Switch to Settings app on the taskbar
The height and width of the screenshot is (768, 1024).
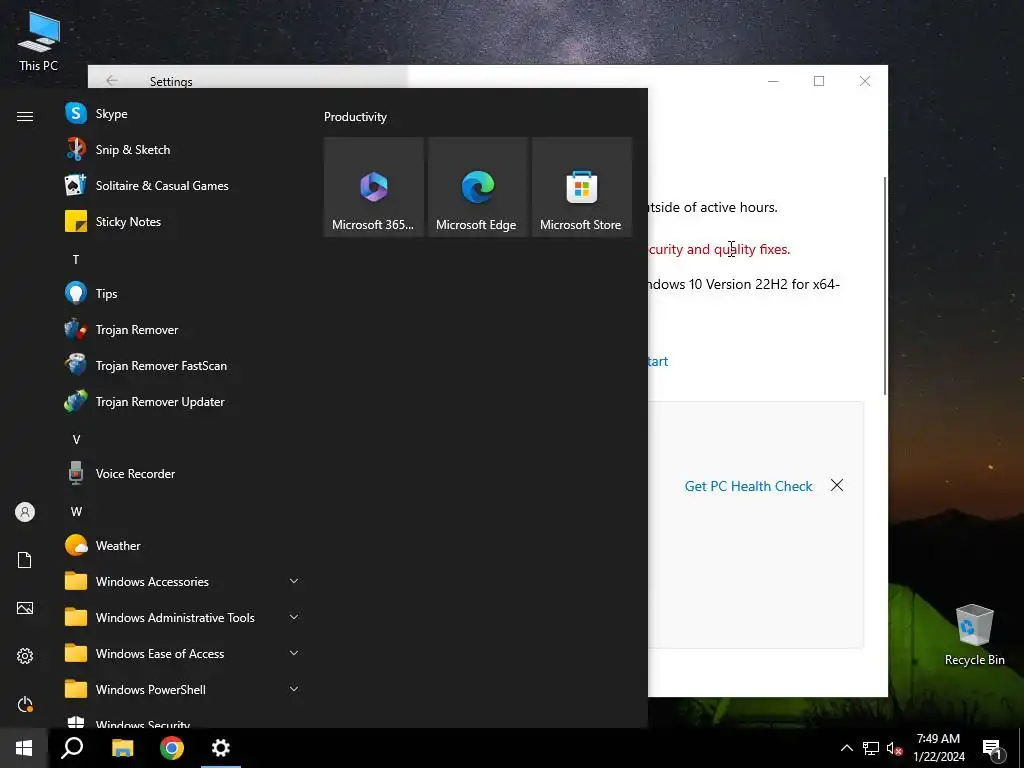221,748
